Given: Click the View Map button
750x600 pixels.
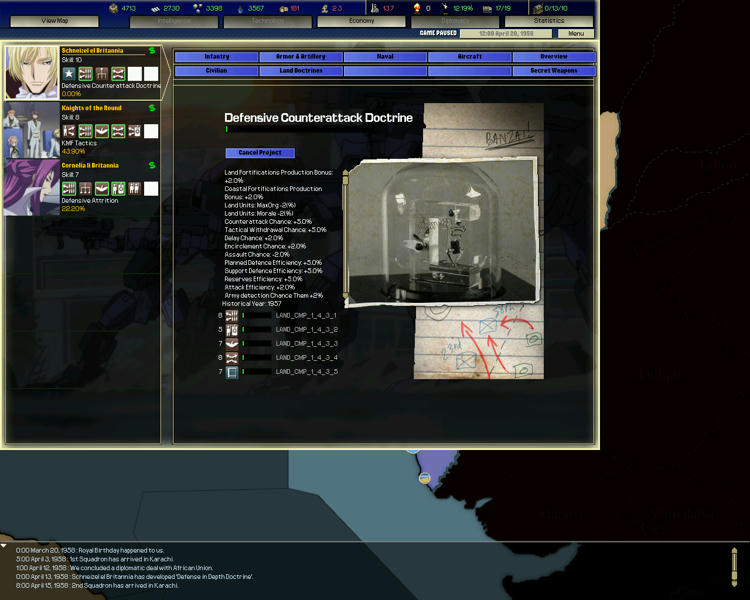Looking at the screenshot, I should (55, 21).
